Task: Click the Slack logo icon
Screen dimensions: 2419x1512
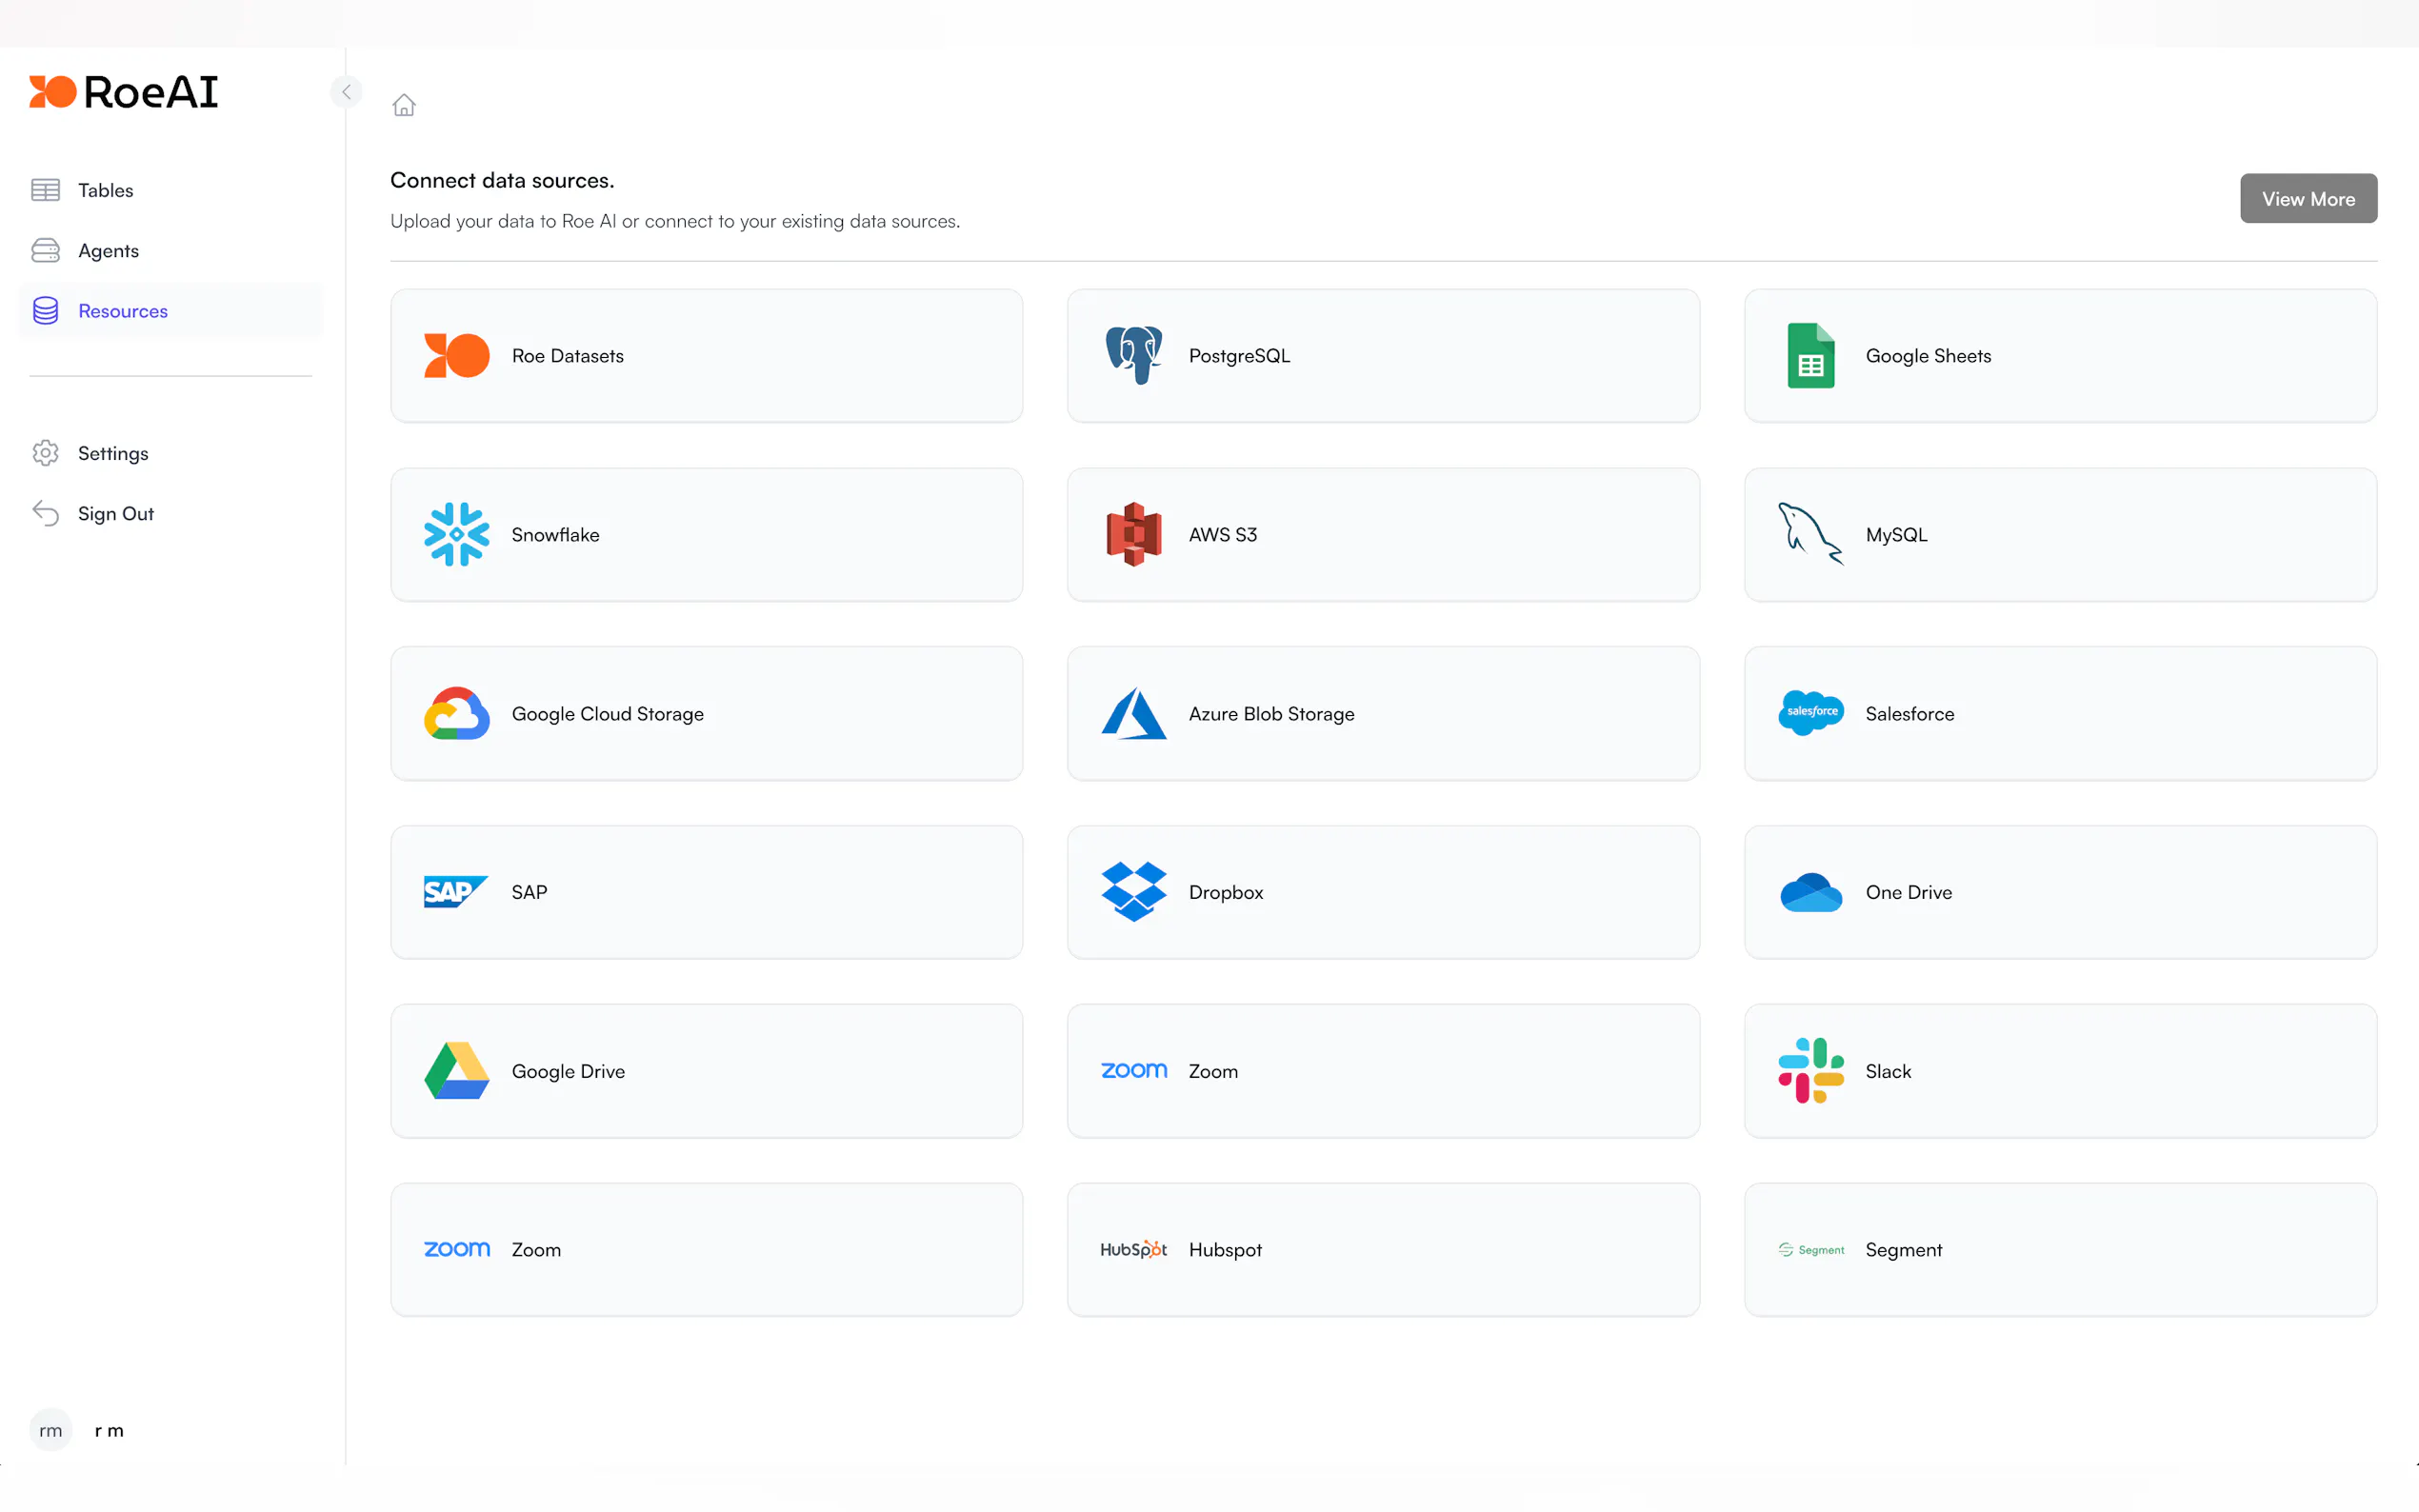Action: point(1810,1070)
